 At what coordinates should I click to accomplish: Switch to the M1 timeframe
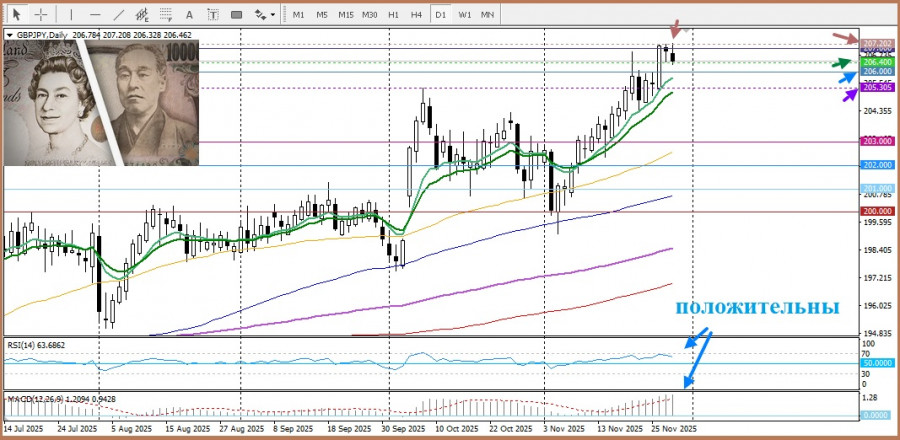(298, 15)
